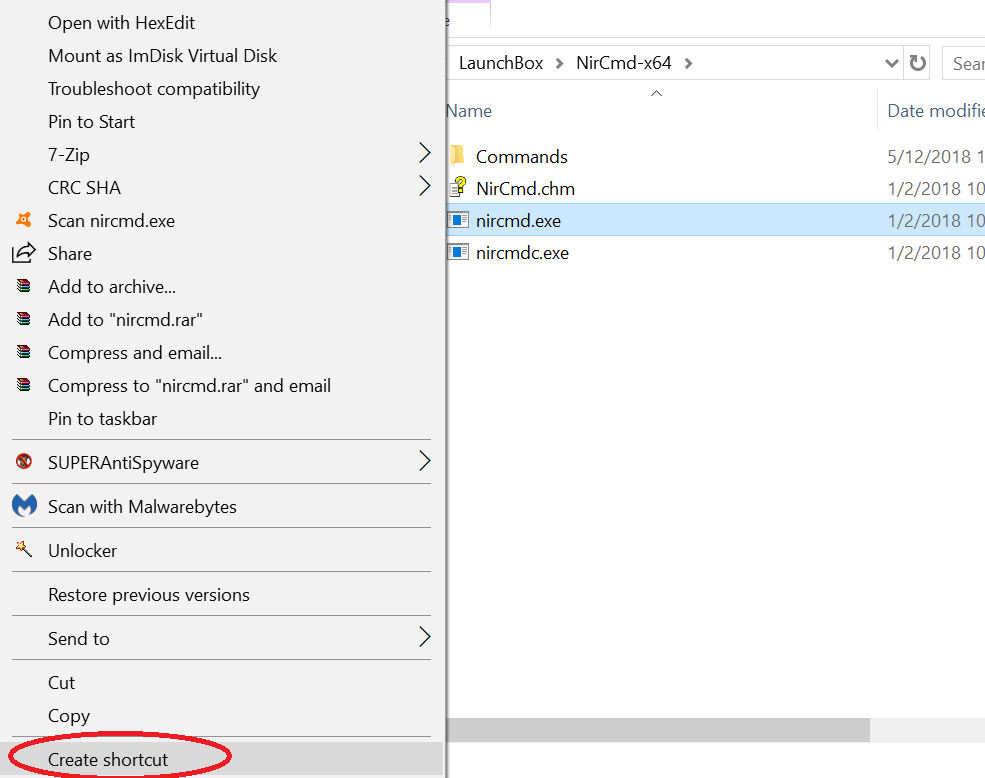The image size is (985, 778).
Task: Click WinRAR icon beside Compress to "nircmd.rar" and email
Action: coord(24,385)
